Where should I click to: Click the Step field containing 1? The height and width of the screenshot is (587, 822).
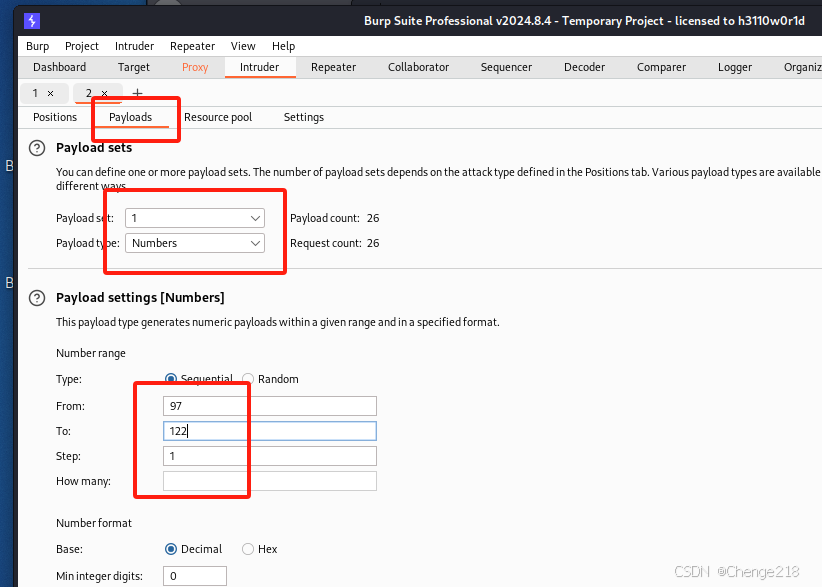[270, 456]
